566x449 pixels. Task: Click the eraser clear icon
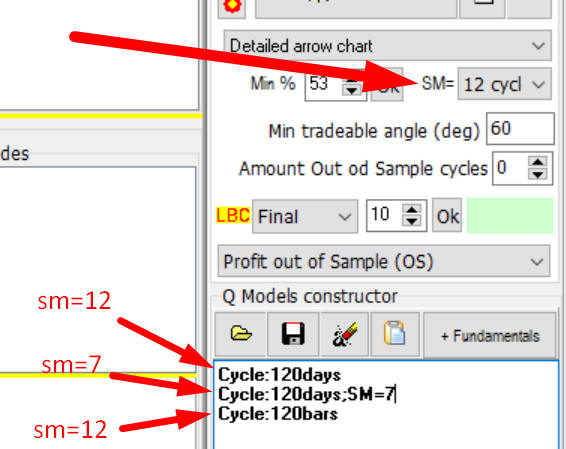point(344,334)
